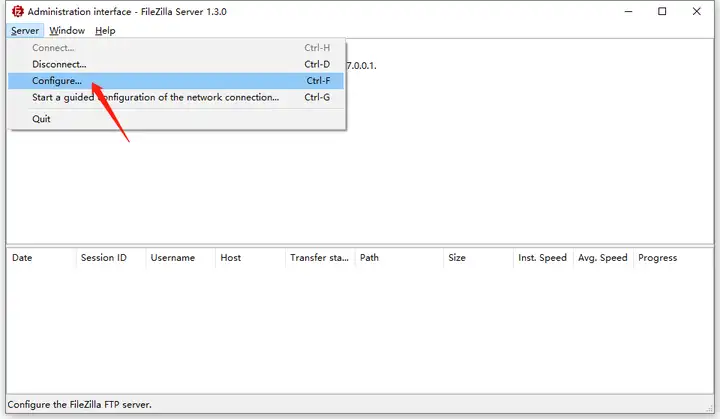
Task: Sort by the Path column header
Action: pos(399,258)
